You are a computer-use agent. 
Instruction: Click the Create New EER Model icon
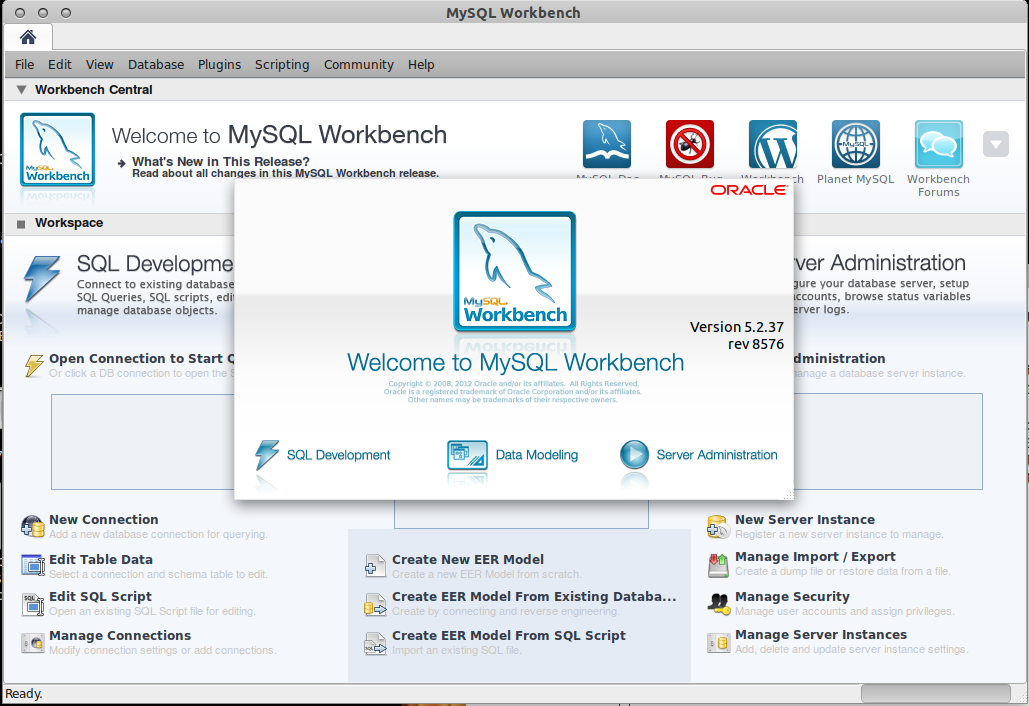click(375, 565)
